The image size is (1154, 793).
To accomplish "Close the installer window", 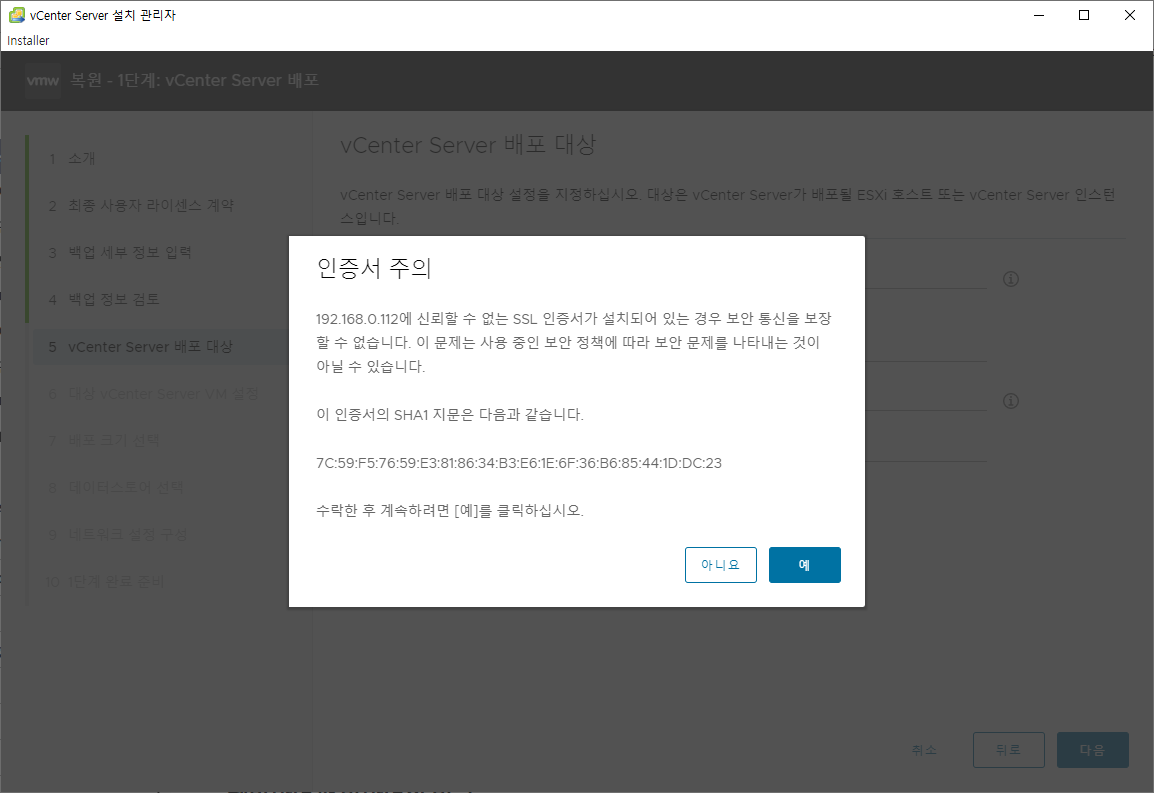I will [1130, 15].
